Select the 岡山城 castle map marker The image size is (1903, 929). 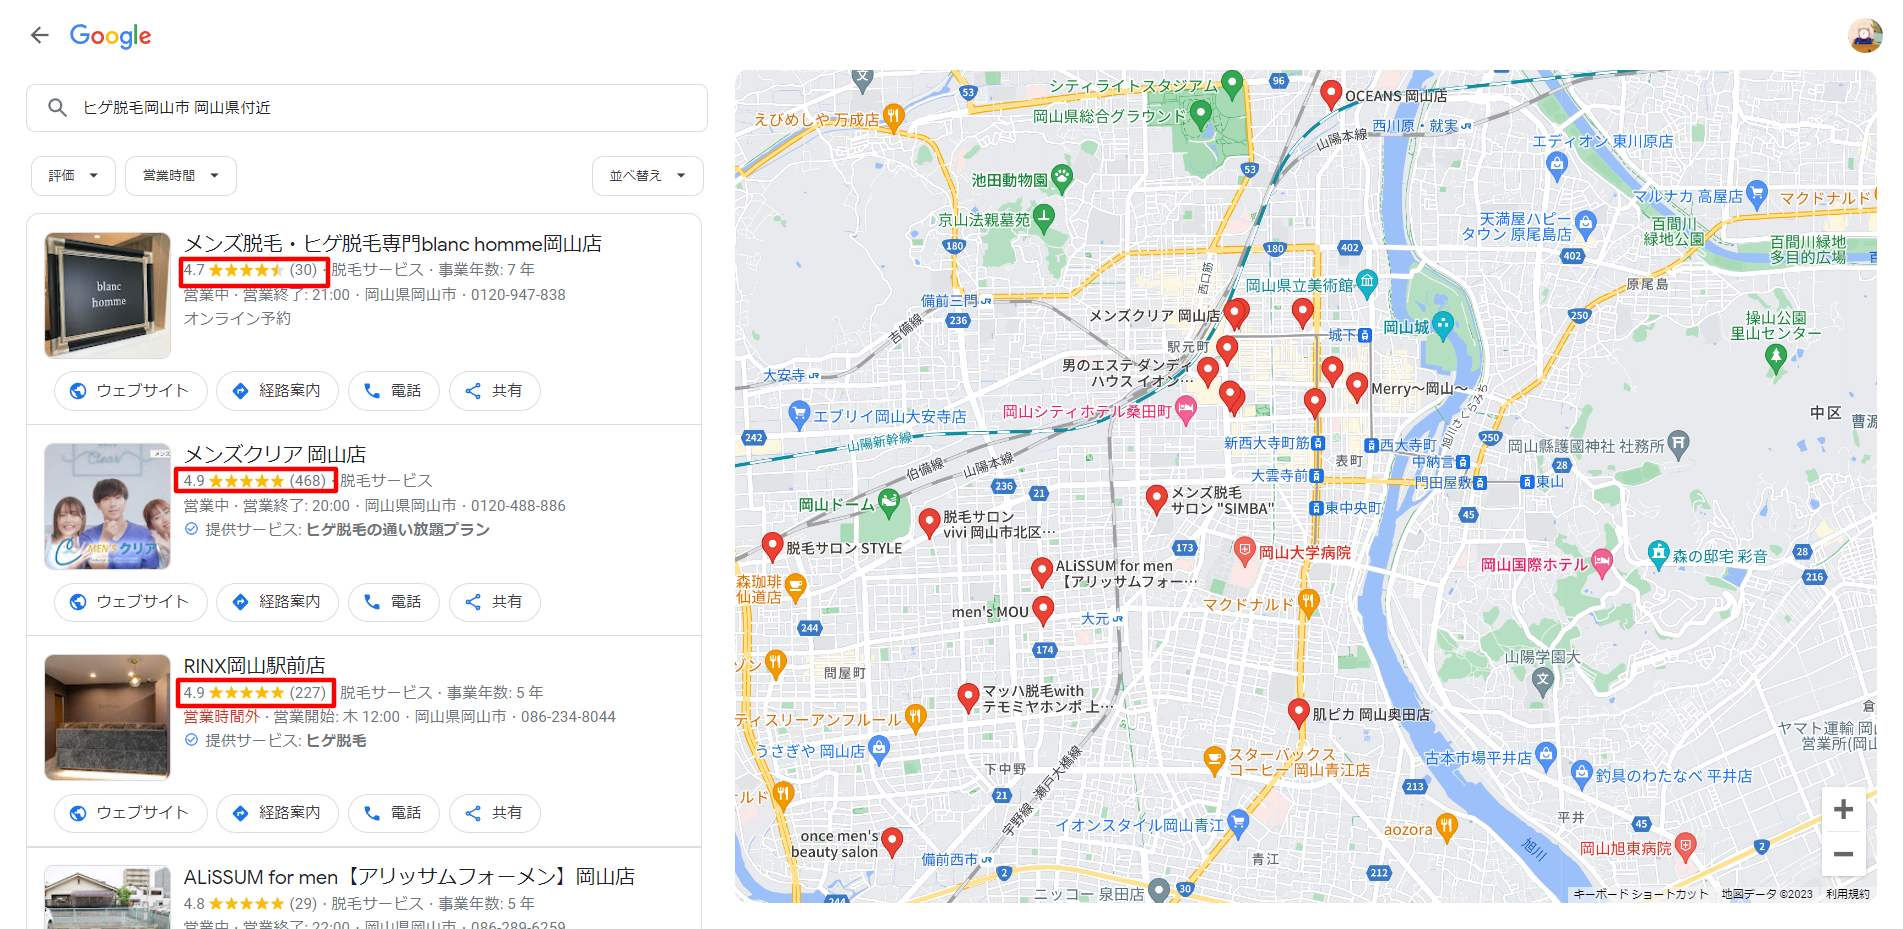(1442, 324)
